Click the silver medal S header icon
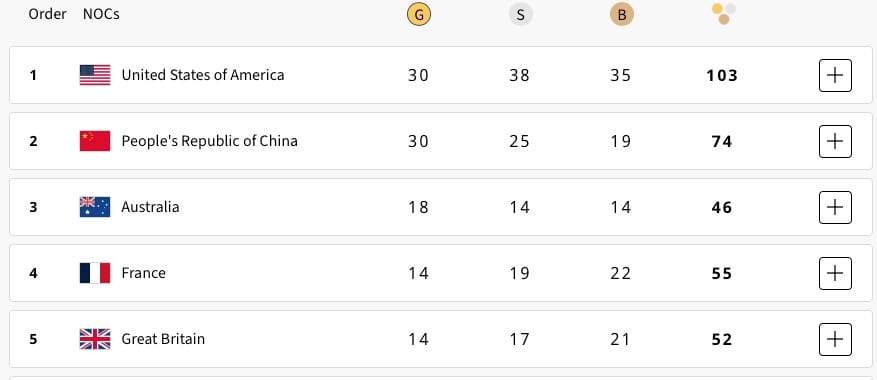 520,15
